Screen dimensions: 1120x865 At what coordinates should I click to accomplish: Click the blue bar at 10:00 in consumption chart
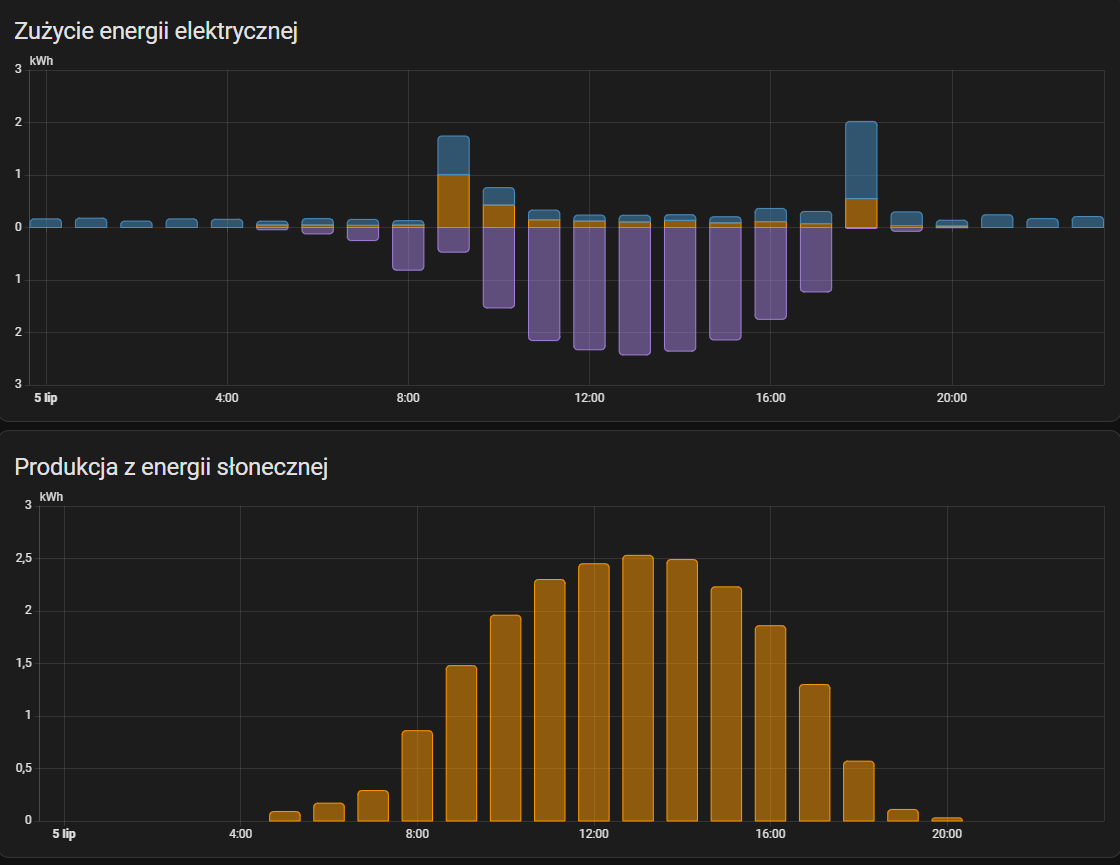coord(499,196)
